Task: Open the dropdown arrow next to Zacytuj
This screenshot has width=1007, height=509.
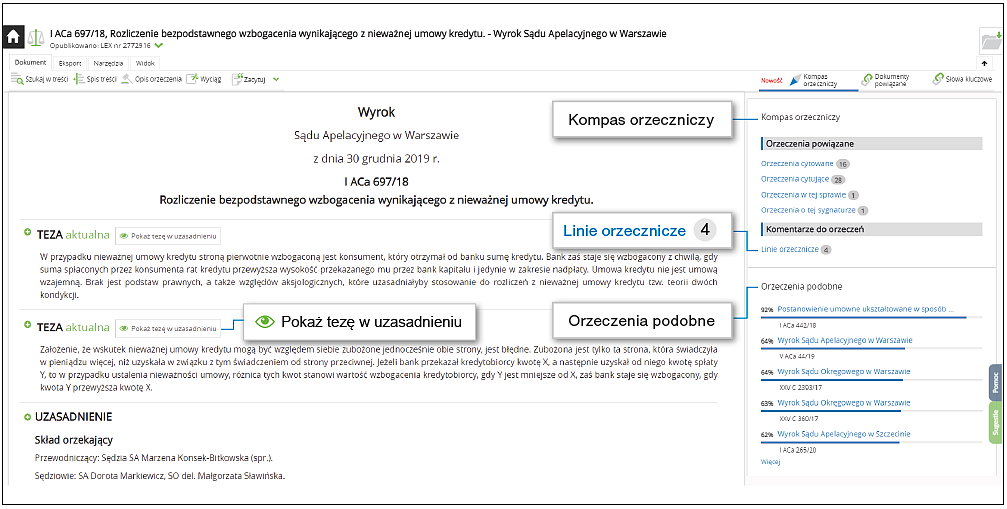Action: coord(276,79)
